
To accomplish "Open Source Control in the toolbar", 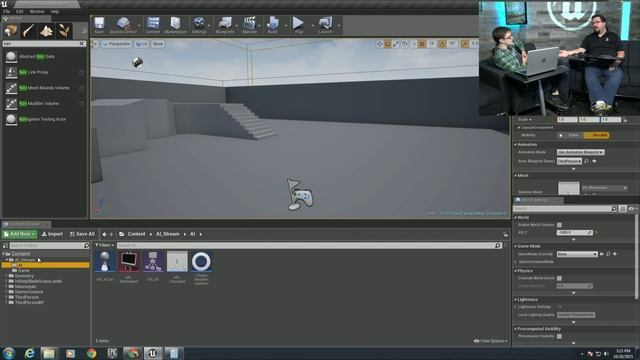I will pos(123,25).
